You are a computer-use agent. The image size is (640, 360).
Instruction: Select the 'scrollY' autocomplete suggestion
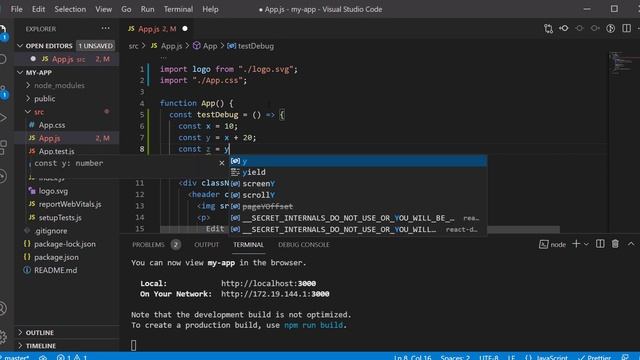pyautogui.click(x=358, y=195)
